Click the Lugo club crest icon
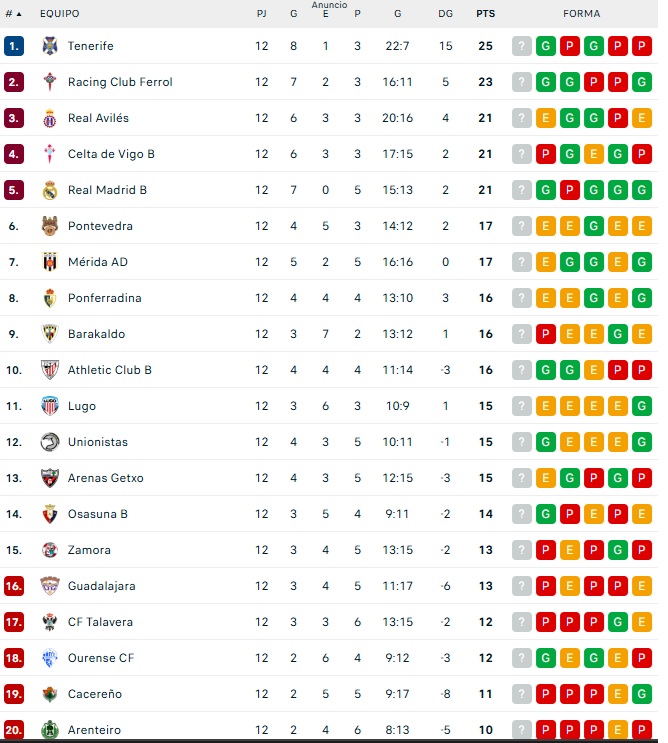Image resolution: width=668 pixels, height=743 pixels. [x=50, y=406]
